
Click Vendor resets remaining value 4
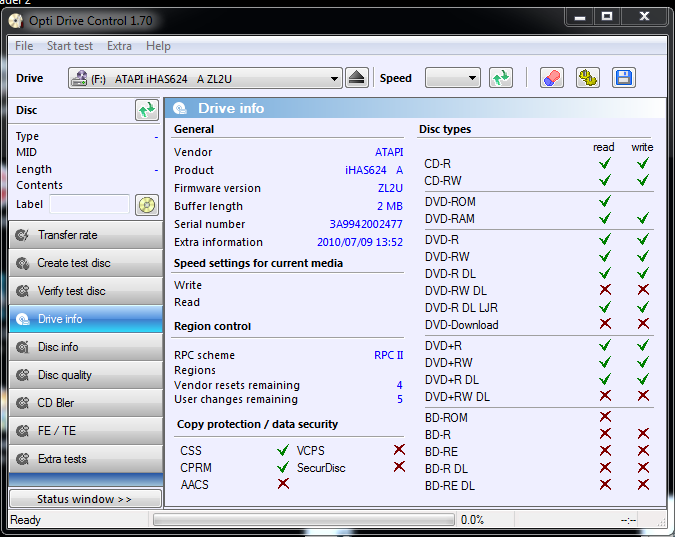pyautogui.click(x=399, y=385)
